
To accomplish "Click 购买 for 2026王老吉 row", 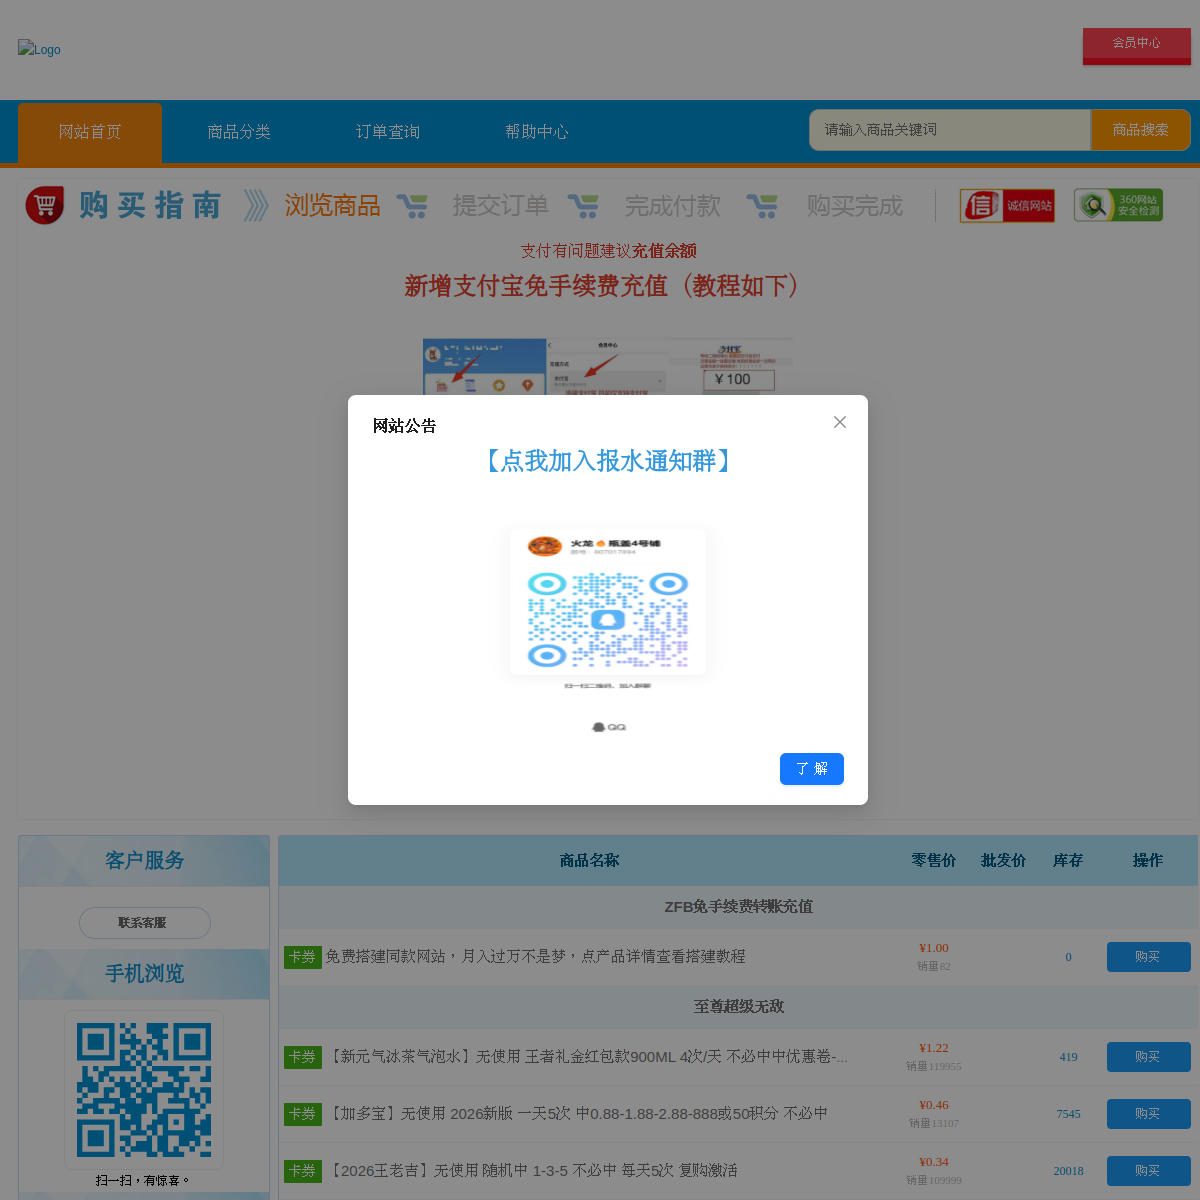I will tap(1149, 1171).
